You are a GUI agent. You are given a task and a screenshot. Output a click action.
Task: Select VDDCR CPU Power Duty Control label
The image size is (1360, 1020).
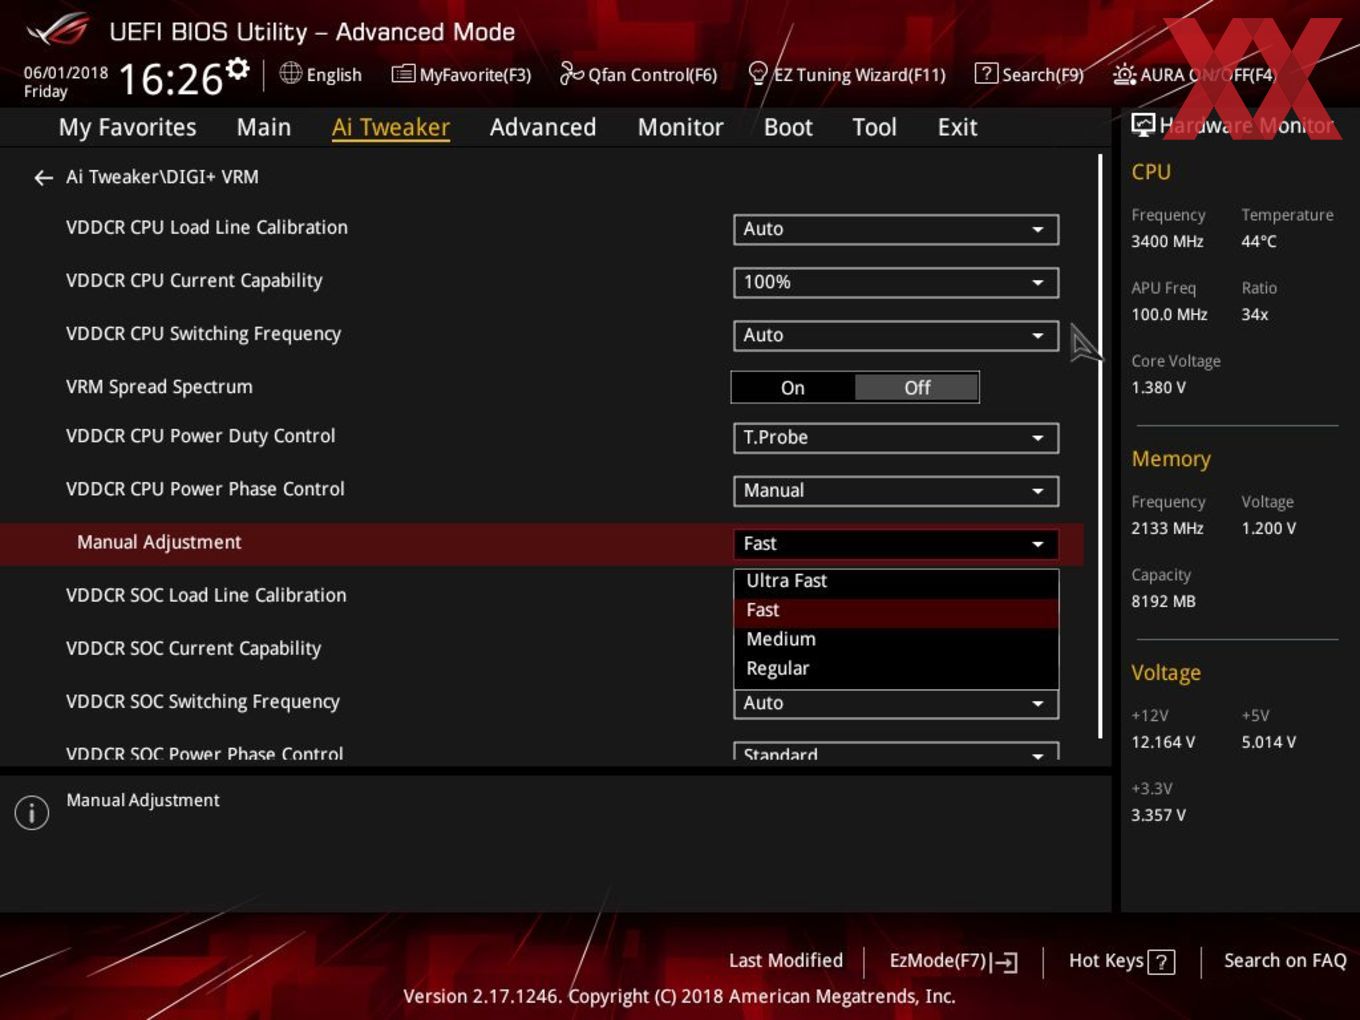tap(200, 436)
